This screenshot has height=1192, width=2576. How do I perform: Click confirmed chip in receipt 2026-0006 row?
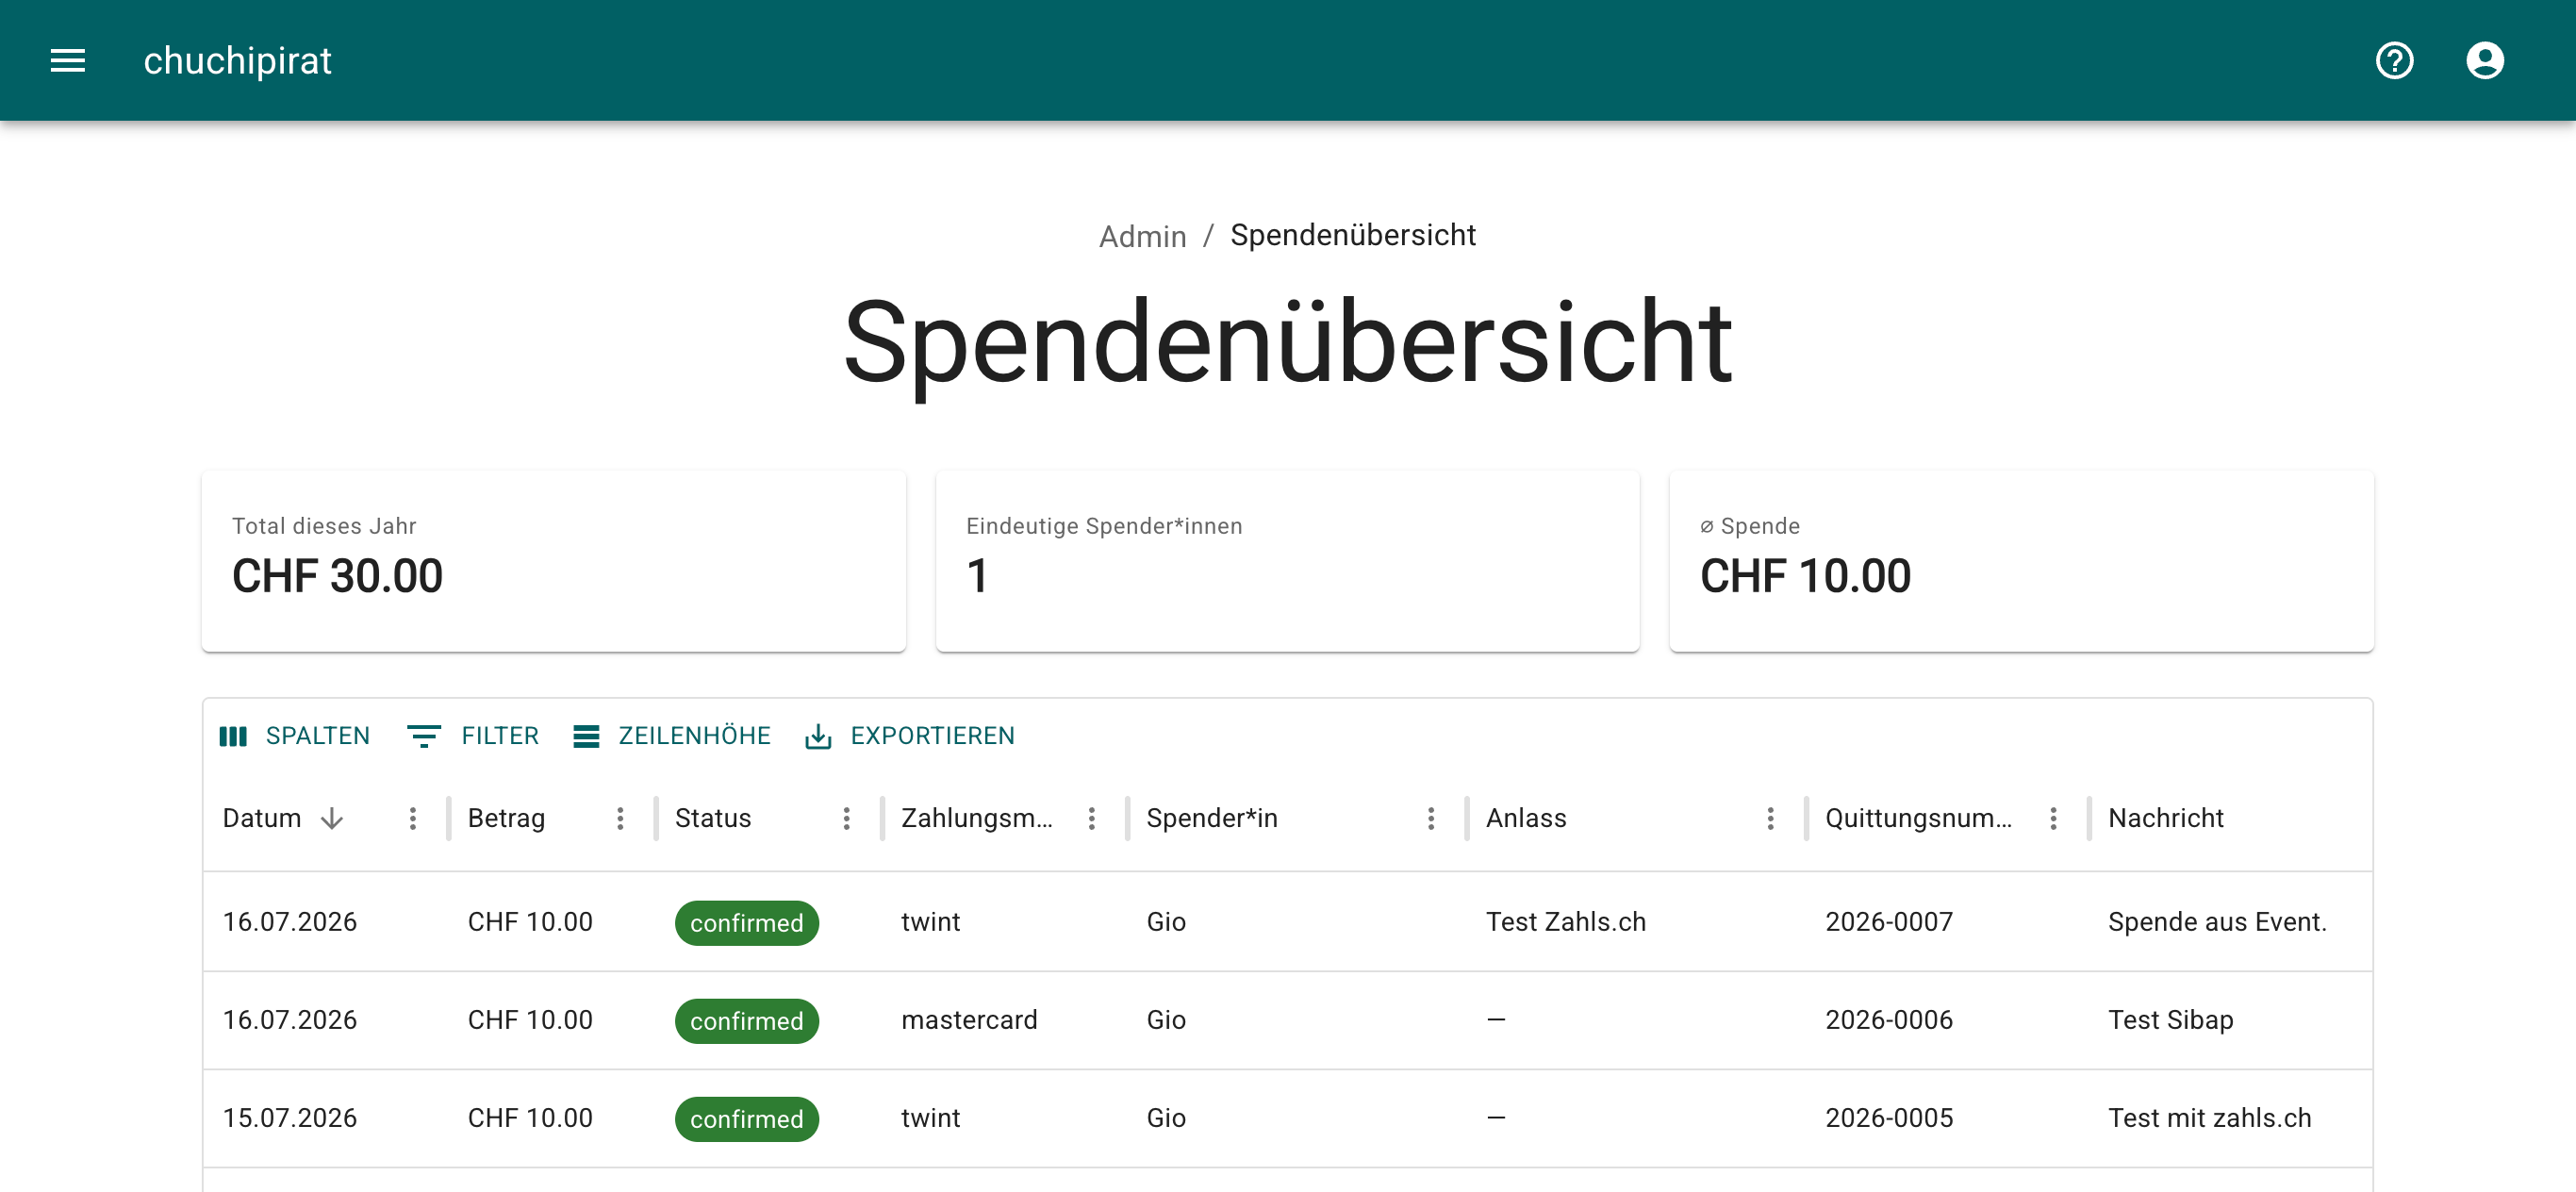(747, 1020)
